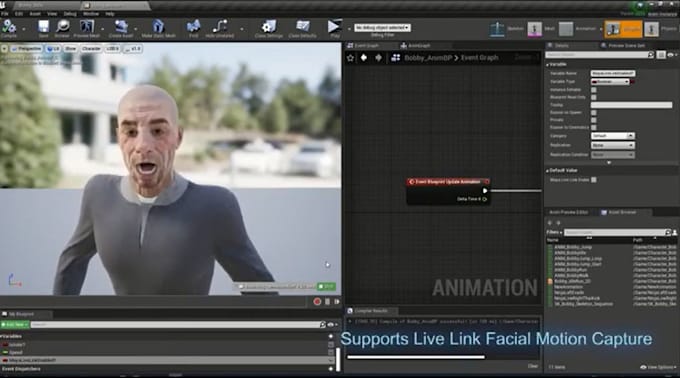The image size is (680, 378).
Task: Switch to Physics editor mode icon
Action: 651,29
